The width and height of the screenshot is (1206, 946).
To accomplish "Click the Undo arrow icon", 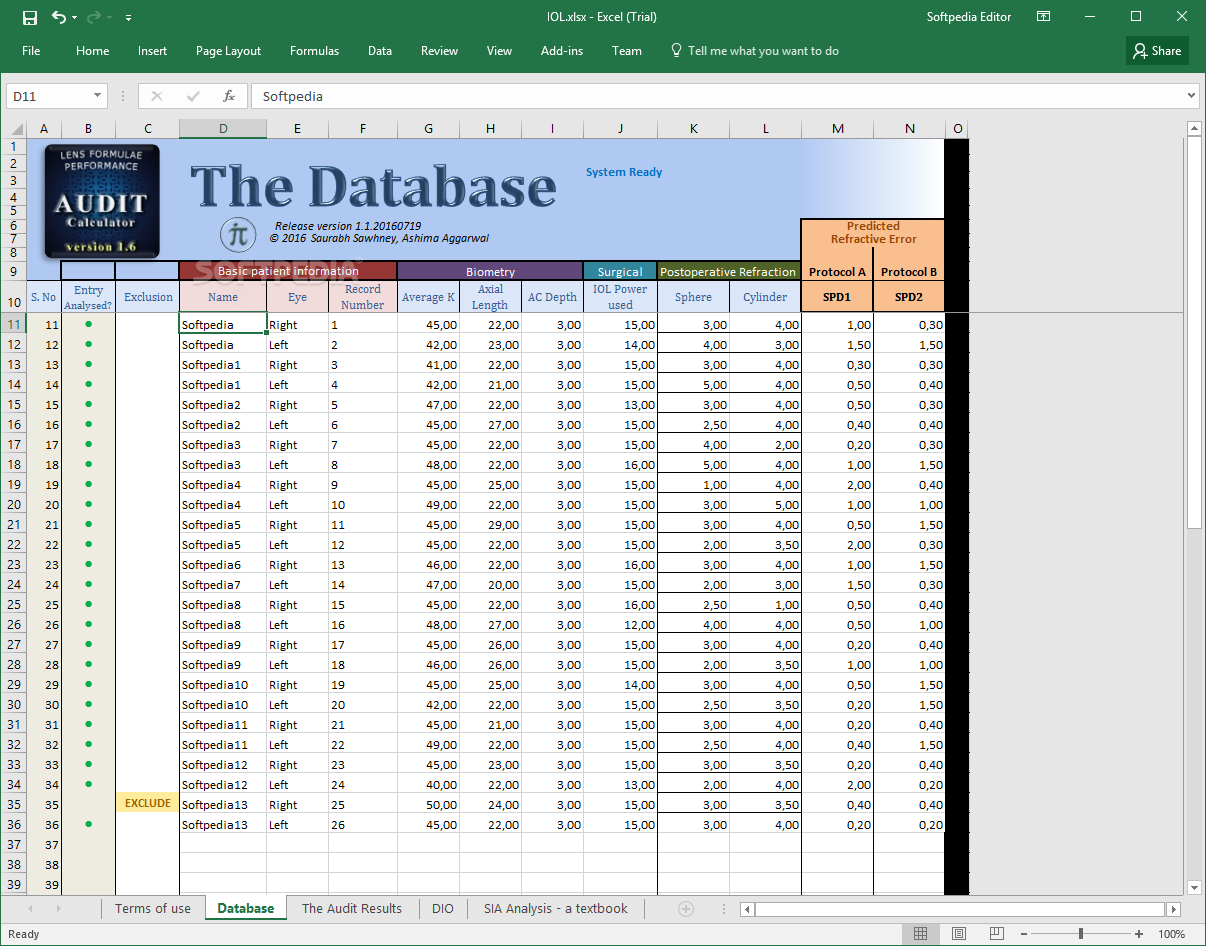I will (x=58, y=17).
